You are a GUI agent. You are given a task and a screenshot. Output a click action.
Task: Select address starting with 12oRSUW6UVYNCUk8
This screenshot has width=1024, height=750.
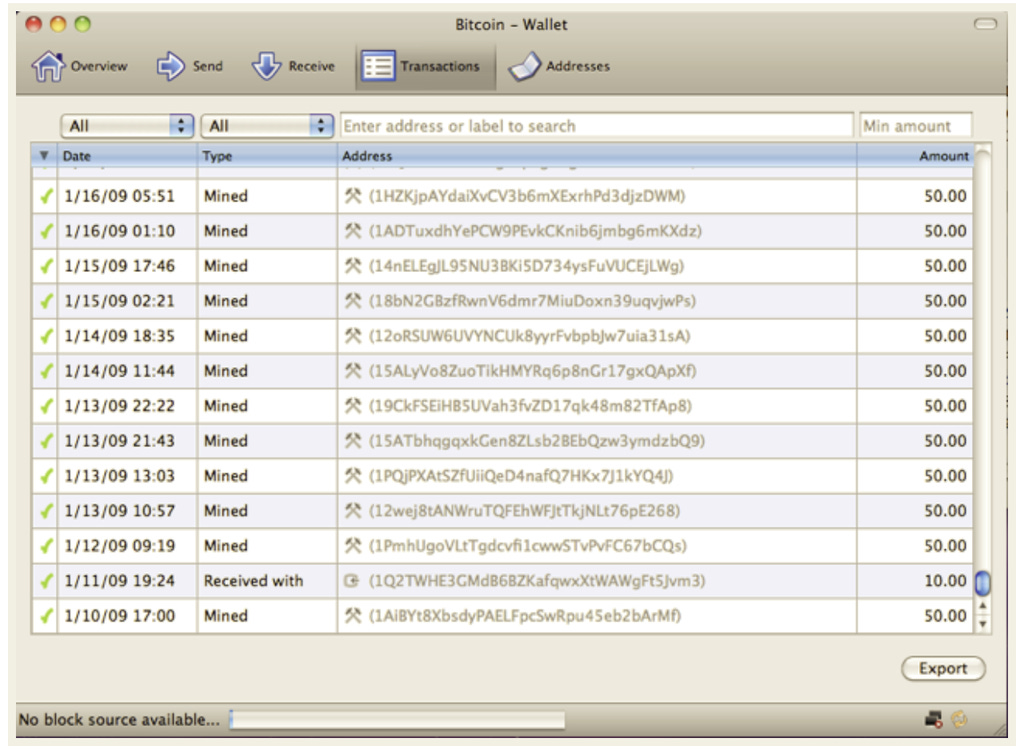[530, 336]
